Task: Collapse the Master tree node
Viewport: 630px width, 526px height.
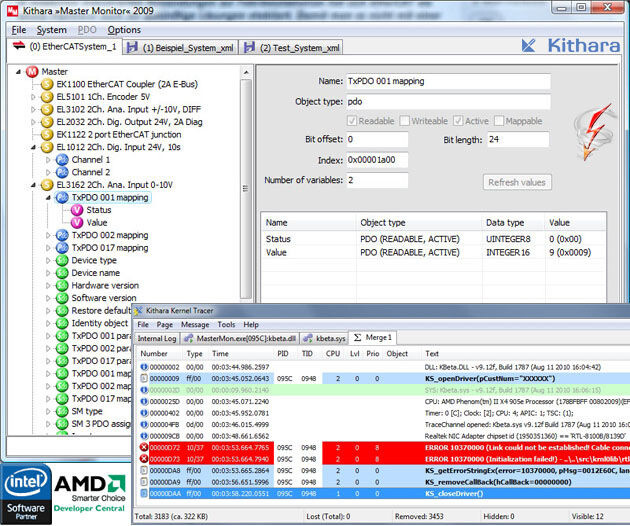Action: [x=18, y=72]
